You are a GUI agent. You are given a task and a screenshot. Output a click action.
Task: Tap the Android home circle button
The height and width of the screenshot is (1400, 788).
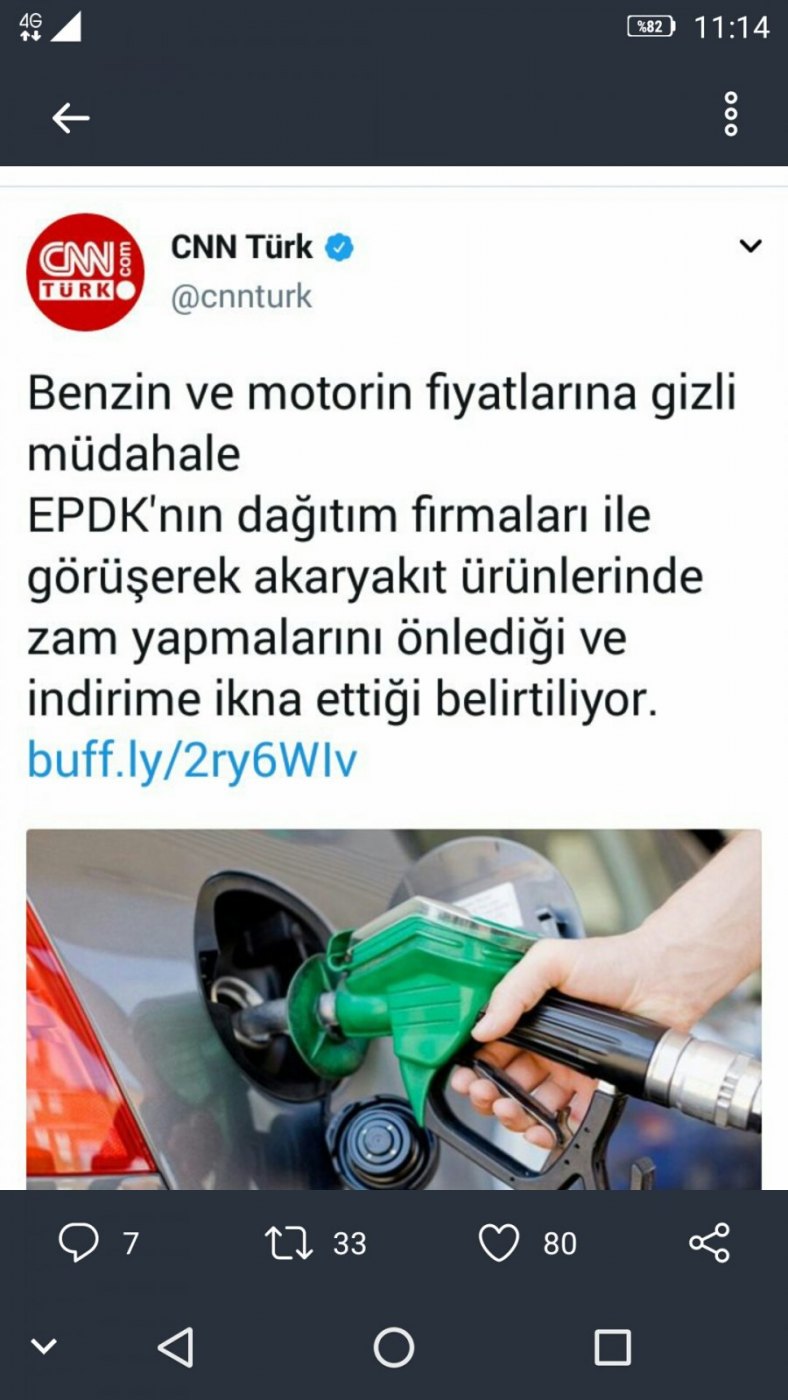pyautogui.click(x=394, y=1347)
